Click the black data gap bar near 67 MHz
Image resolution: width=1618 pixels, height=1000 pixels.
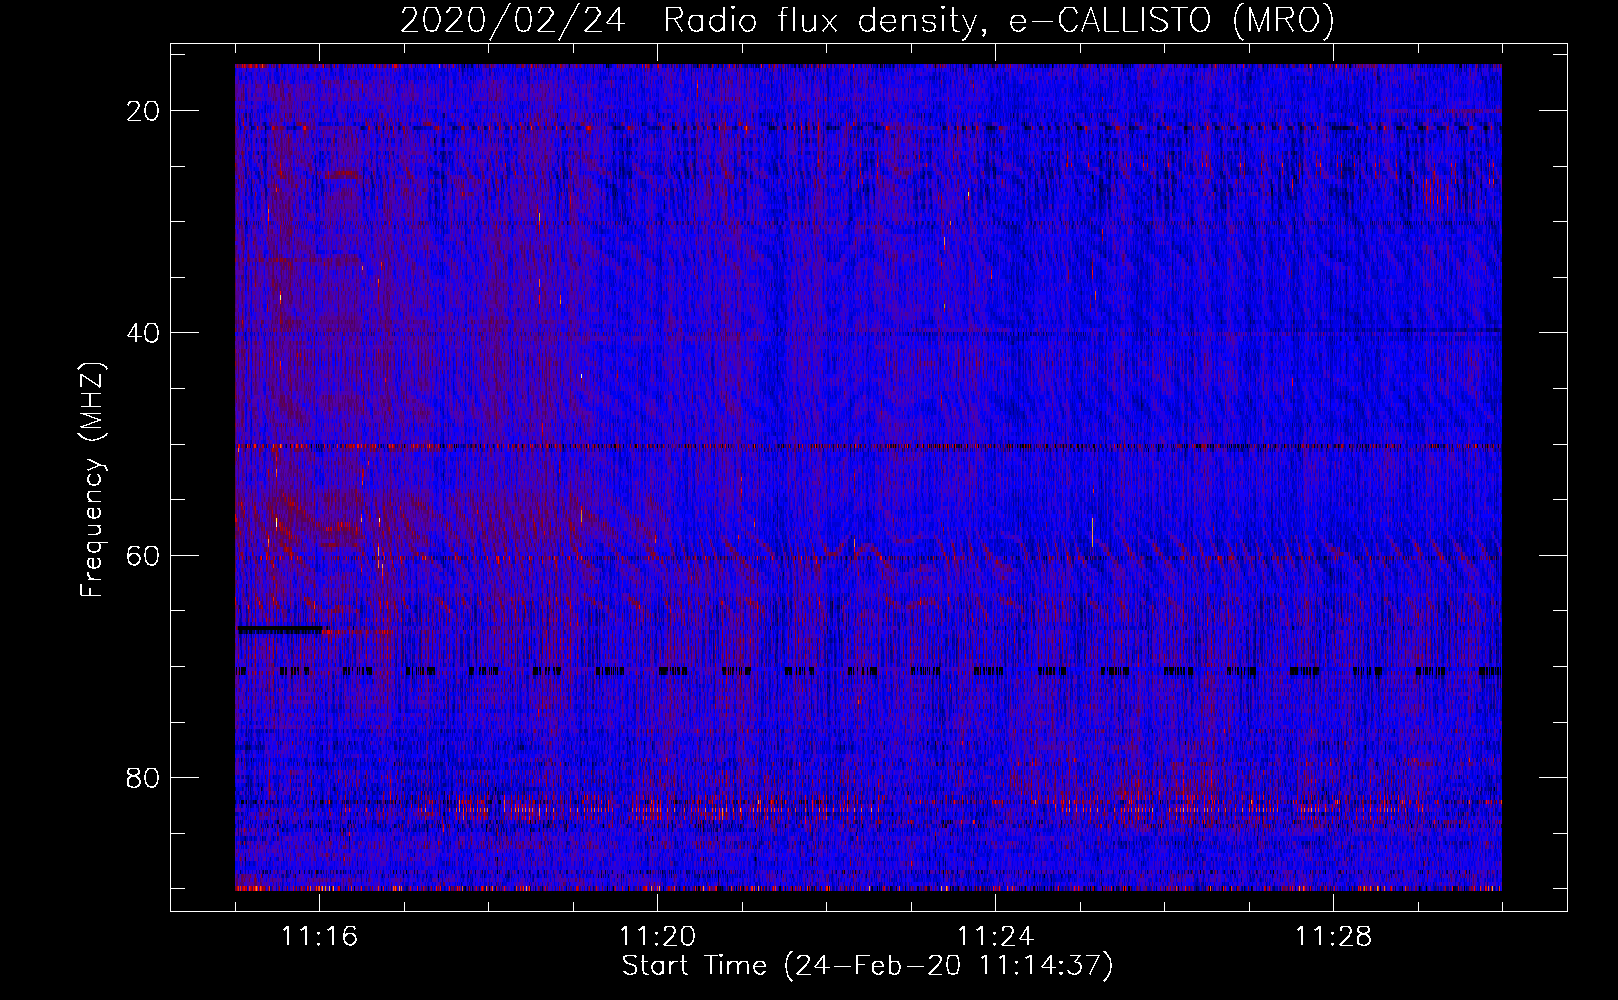(279, 629)
